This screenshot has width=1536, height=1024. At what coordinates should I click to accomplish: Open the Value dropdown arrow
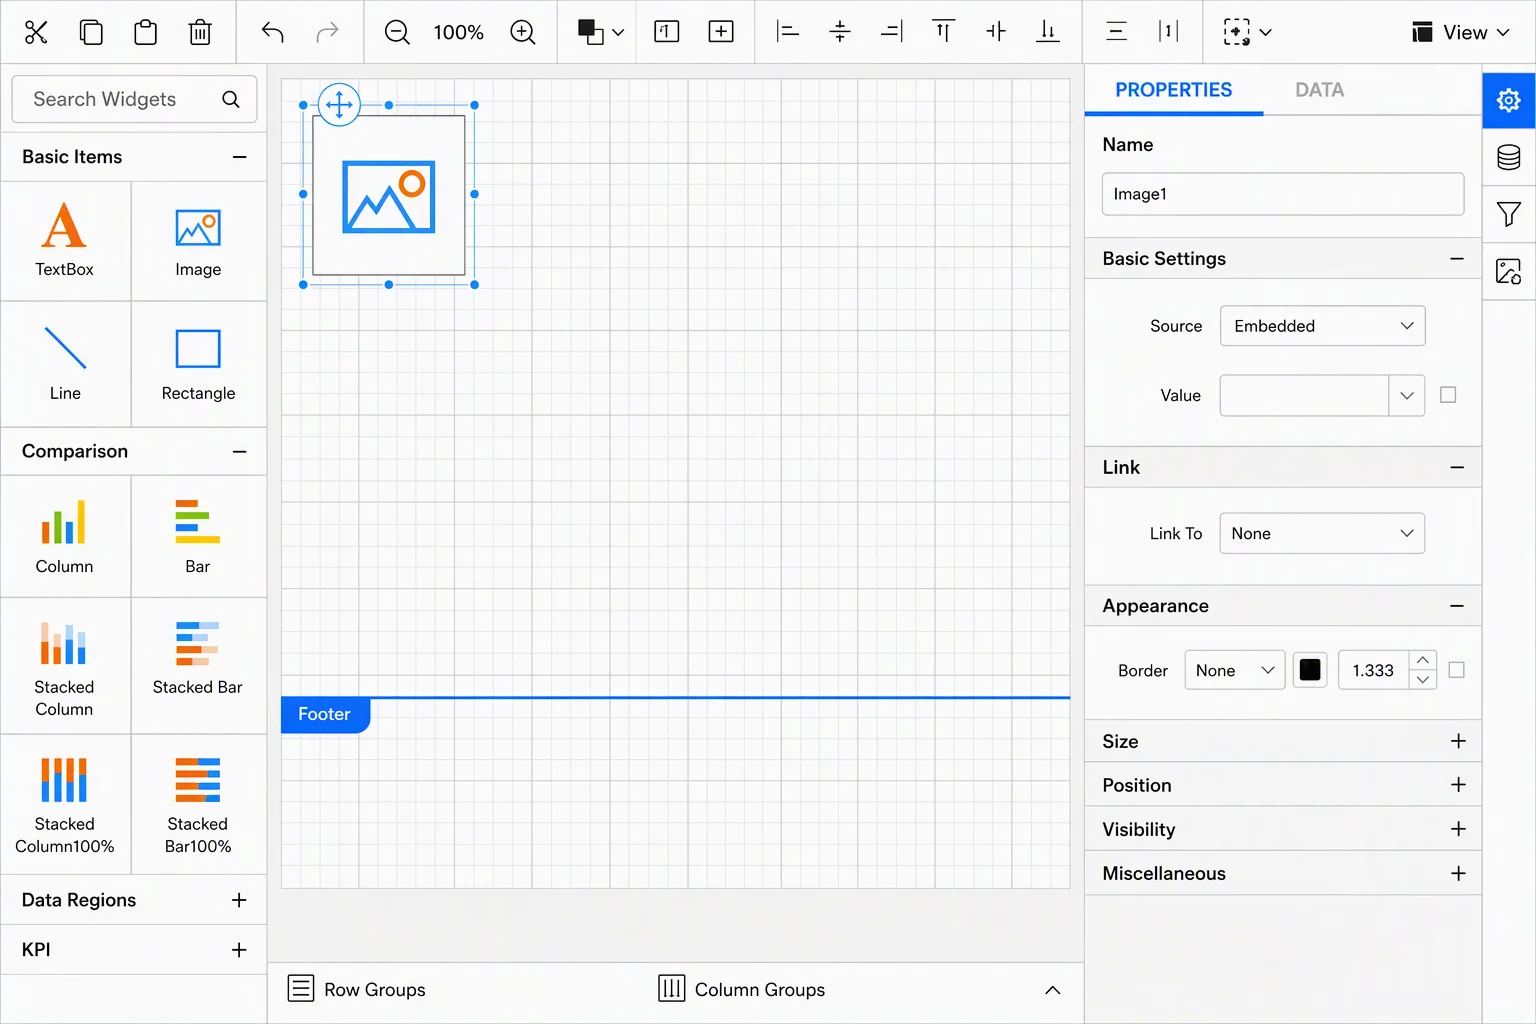tap(1407, 395)
